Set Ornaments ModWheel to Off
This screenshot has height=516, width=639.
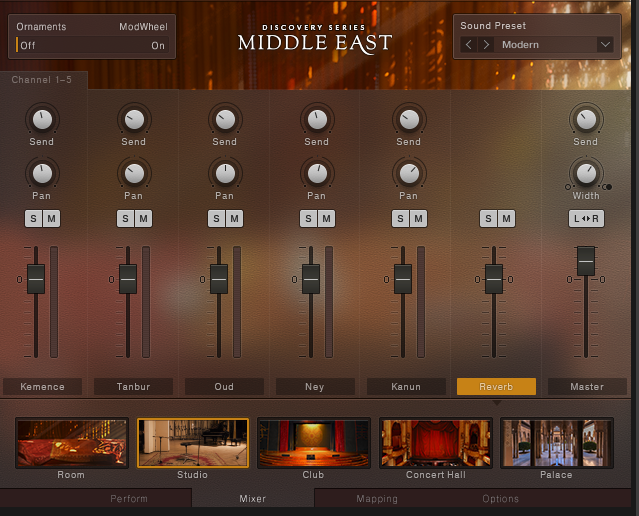point(28,46)
